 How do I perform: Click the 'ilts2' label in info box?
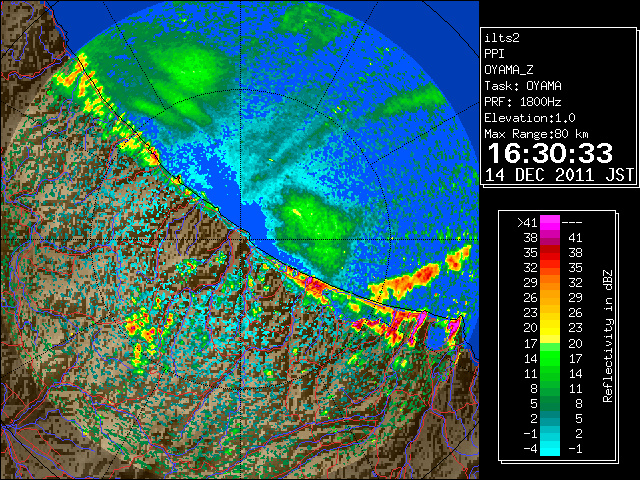[x=502, y=38]
